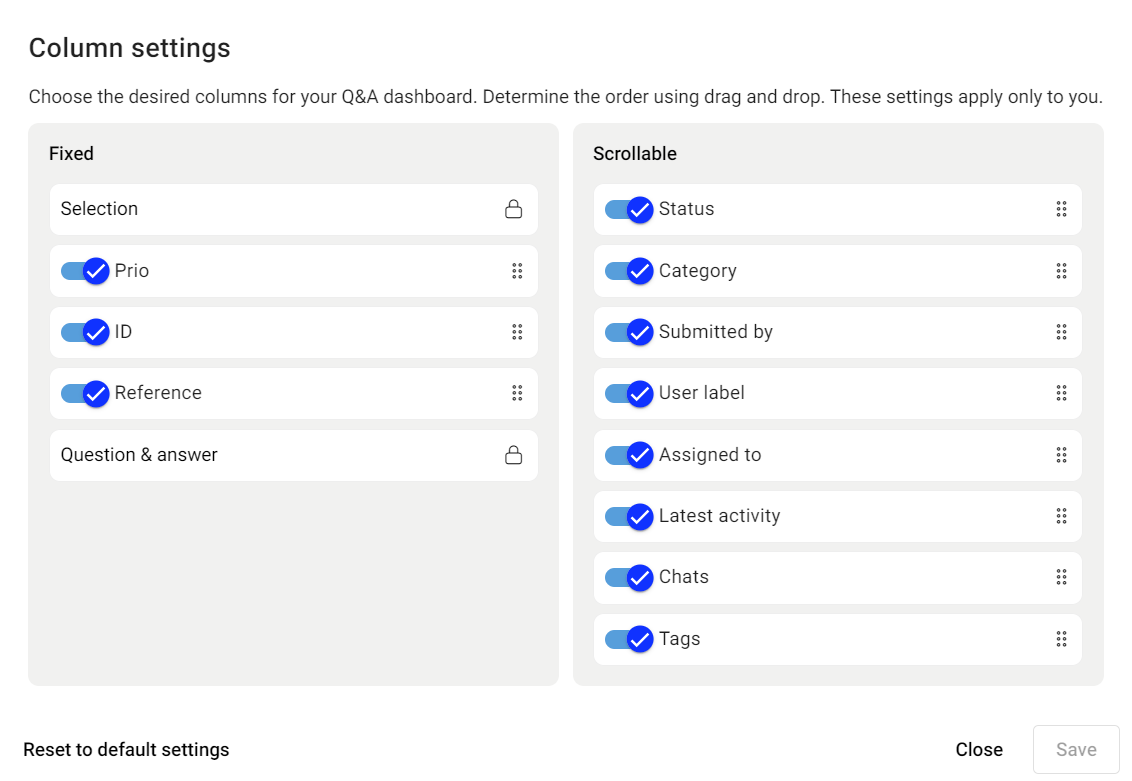Viewport: 1132px width, 781px height.
Task: Toggle off the Reference column
Action: (85, 393)
